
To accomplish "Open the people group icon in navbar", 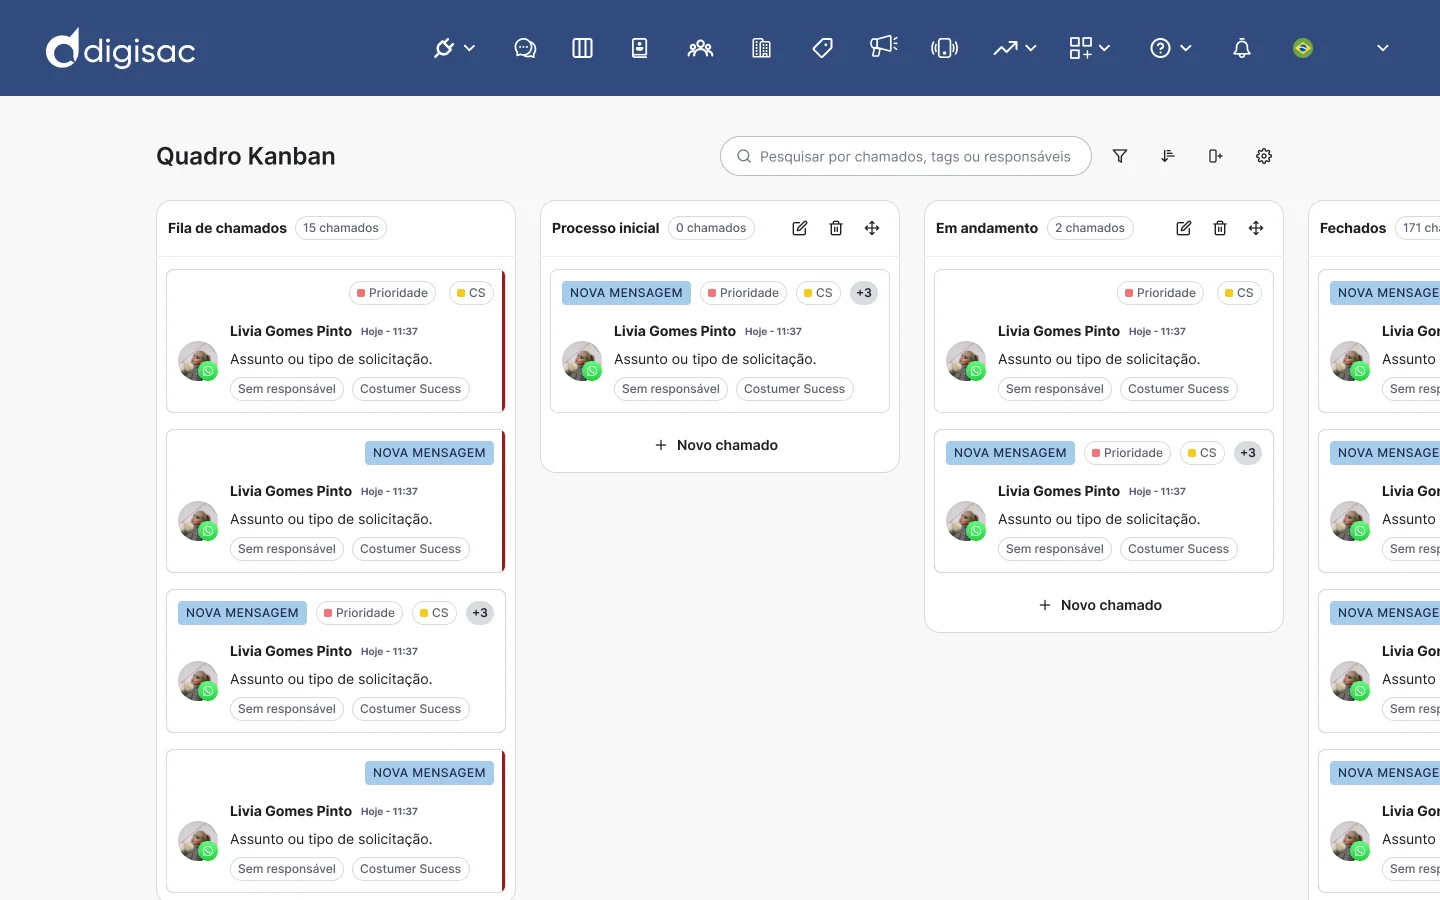I will 700,48.
